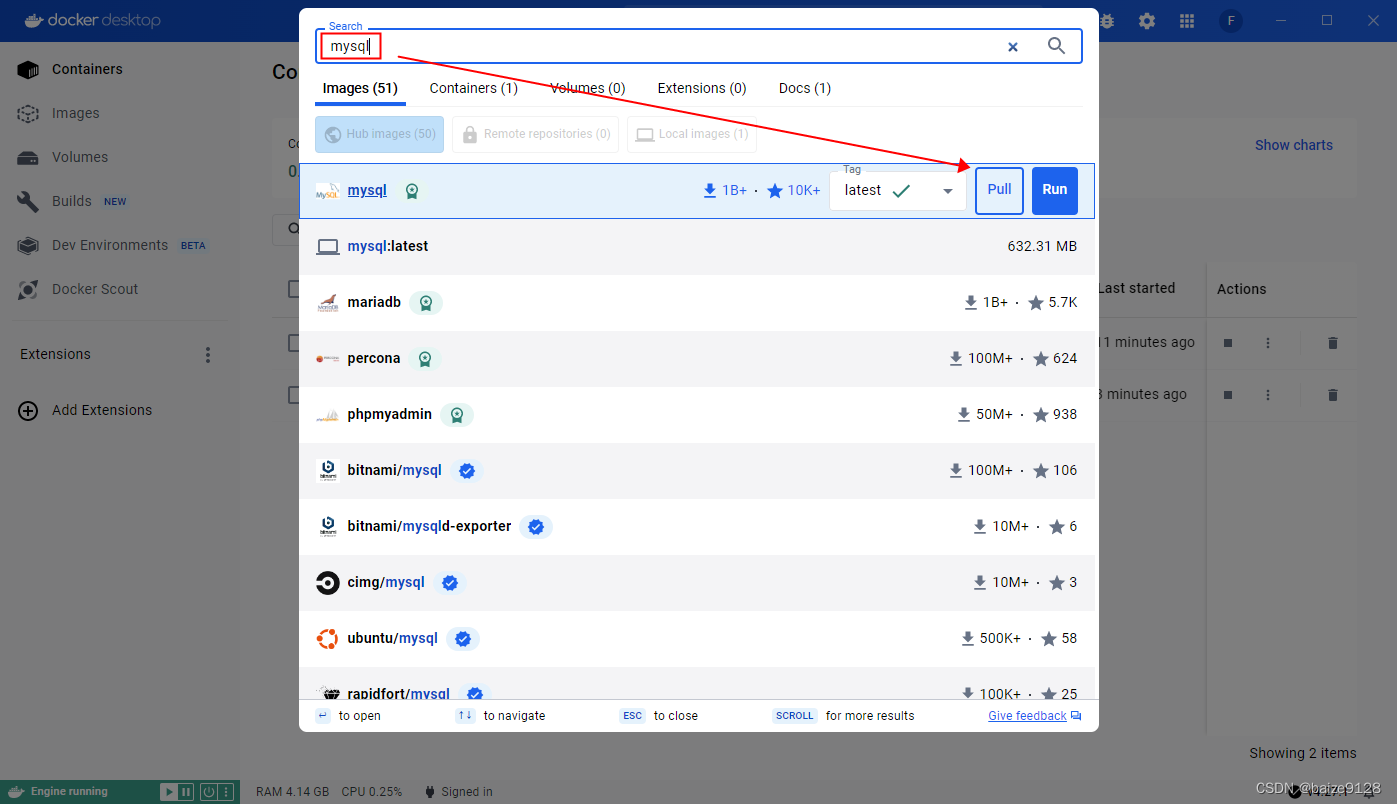Open the three-dot menu for the 8 minutes ago row
This screenshot has width=1397, height=804.
(x=1268, y=395)
